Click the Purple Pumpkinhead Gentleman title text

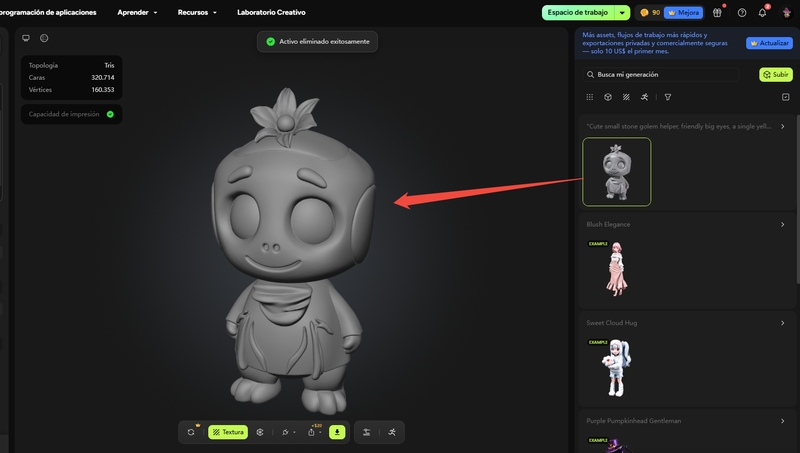[634, 421]
